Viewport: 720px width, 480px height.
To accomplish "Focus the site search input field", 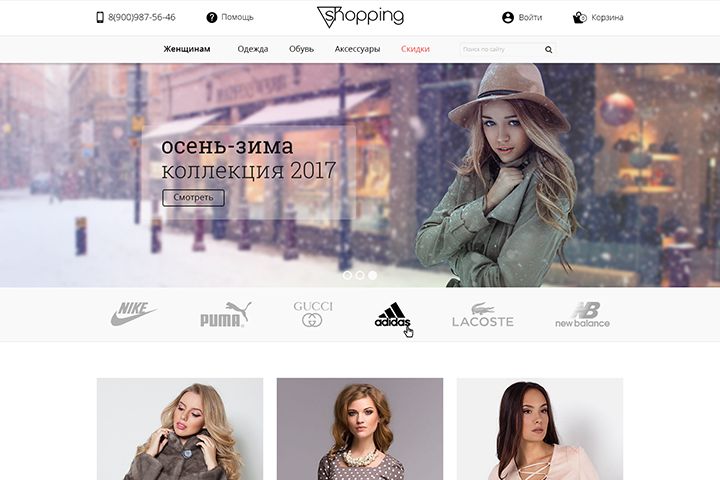I will 501,49.
